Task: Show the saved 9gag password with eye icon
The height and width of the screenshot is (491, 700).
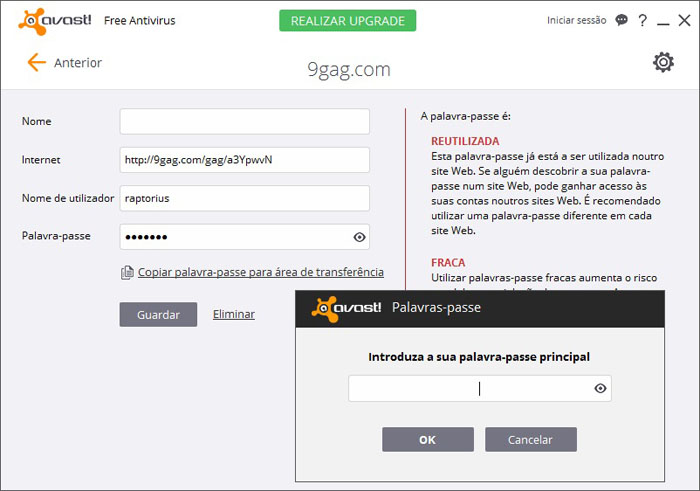Action: pos(359,237)
